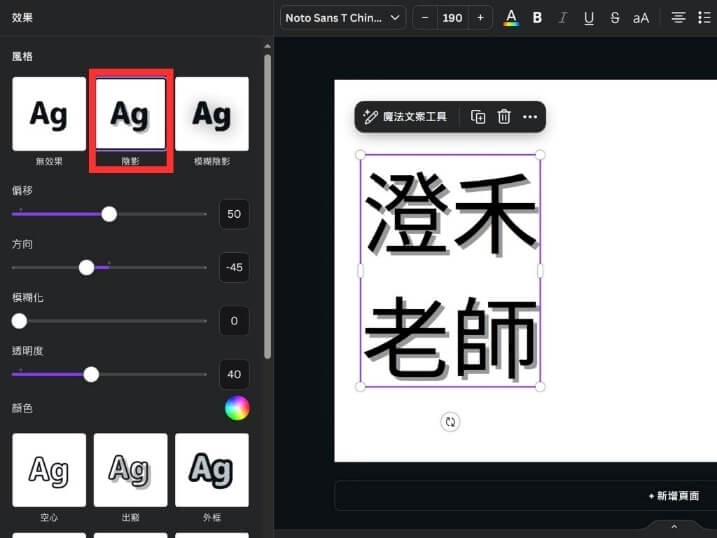This screenshot has width=717, height=538.
Task: Click the text color icon in toolbar
Action: coord(511,17)
